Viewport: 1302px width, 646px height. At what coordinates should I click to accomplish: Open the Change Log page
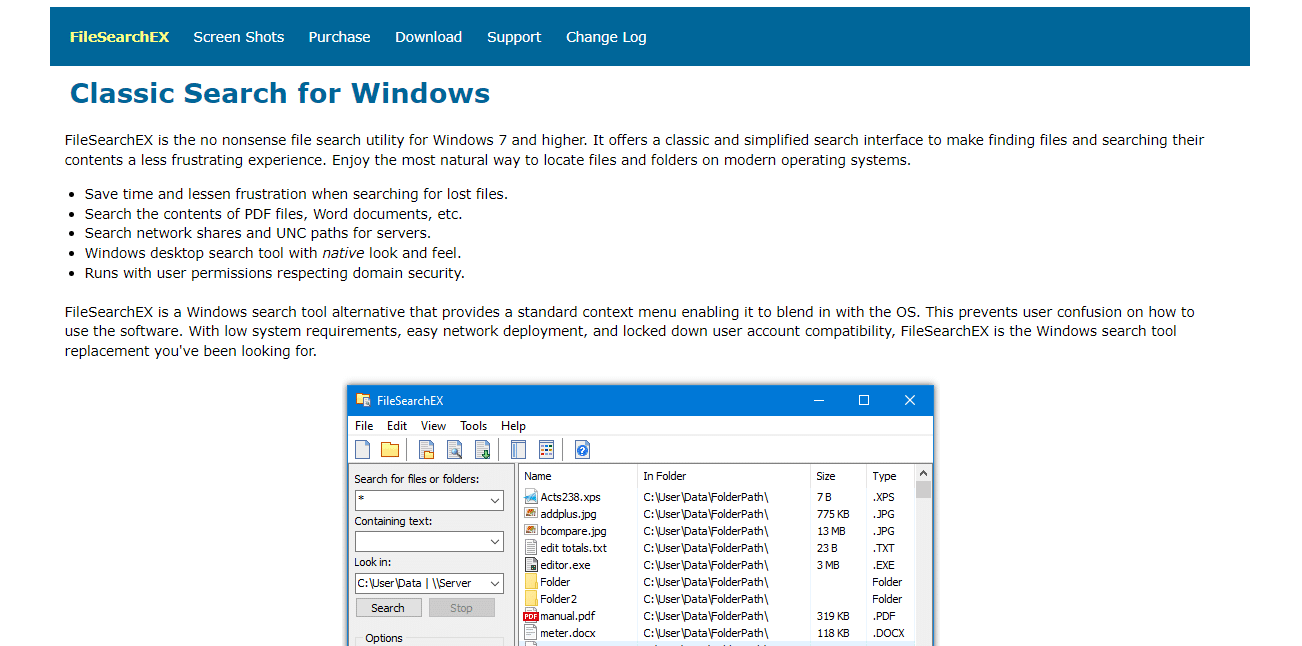(x=606, y=37)
